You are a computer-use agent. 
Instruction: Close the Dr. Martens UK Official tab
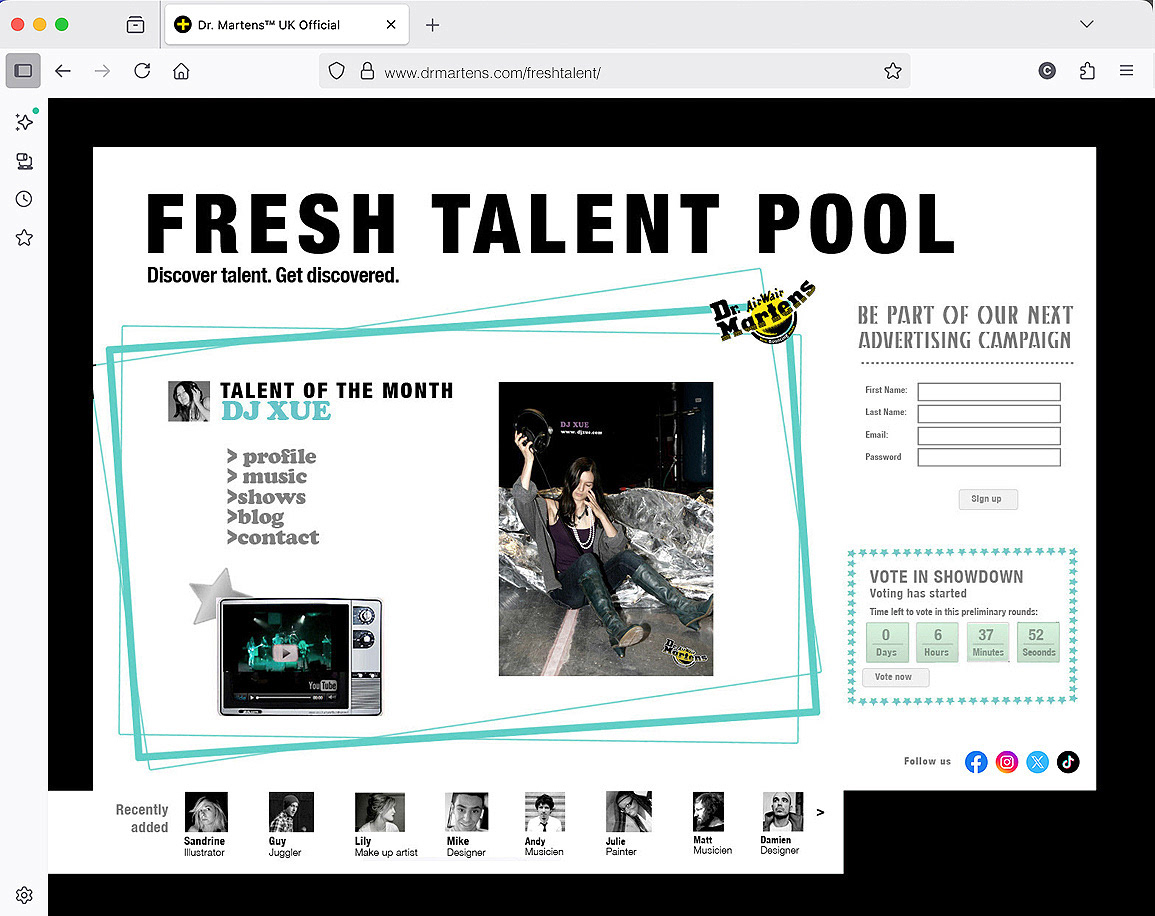point(391,25)
